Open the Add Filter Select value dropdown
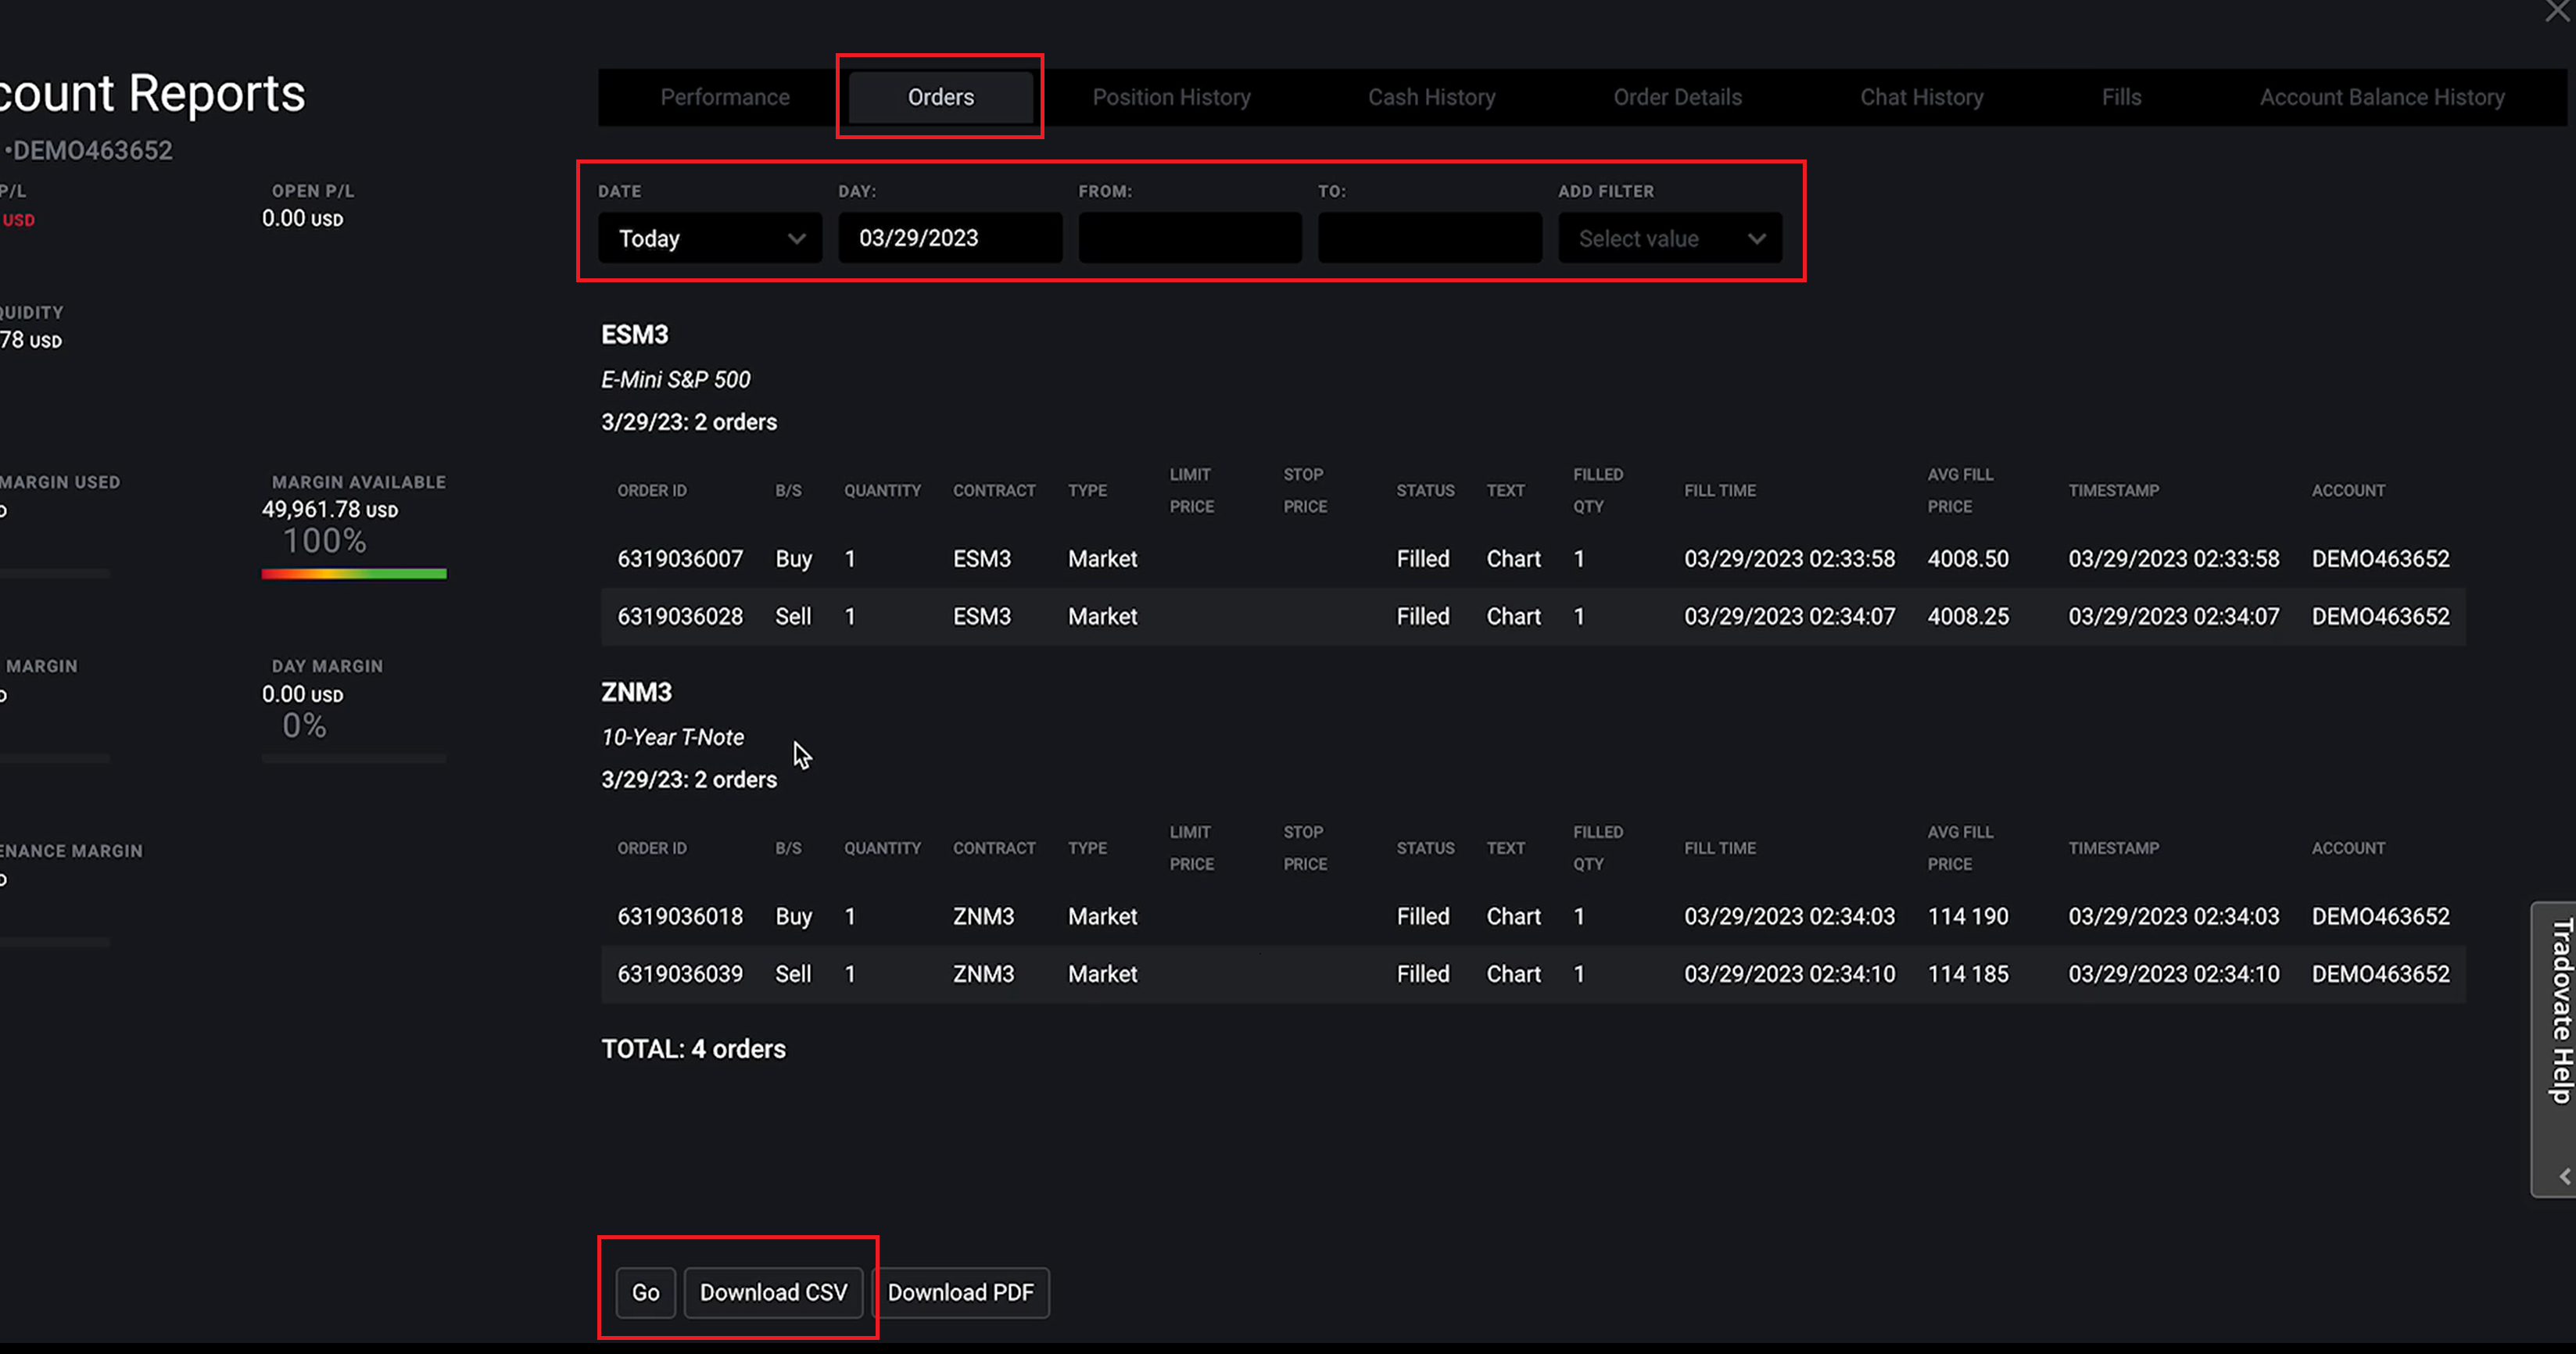This screenshot has height=1354, width=2576. (x=1669, y=238)
